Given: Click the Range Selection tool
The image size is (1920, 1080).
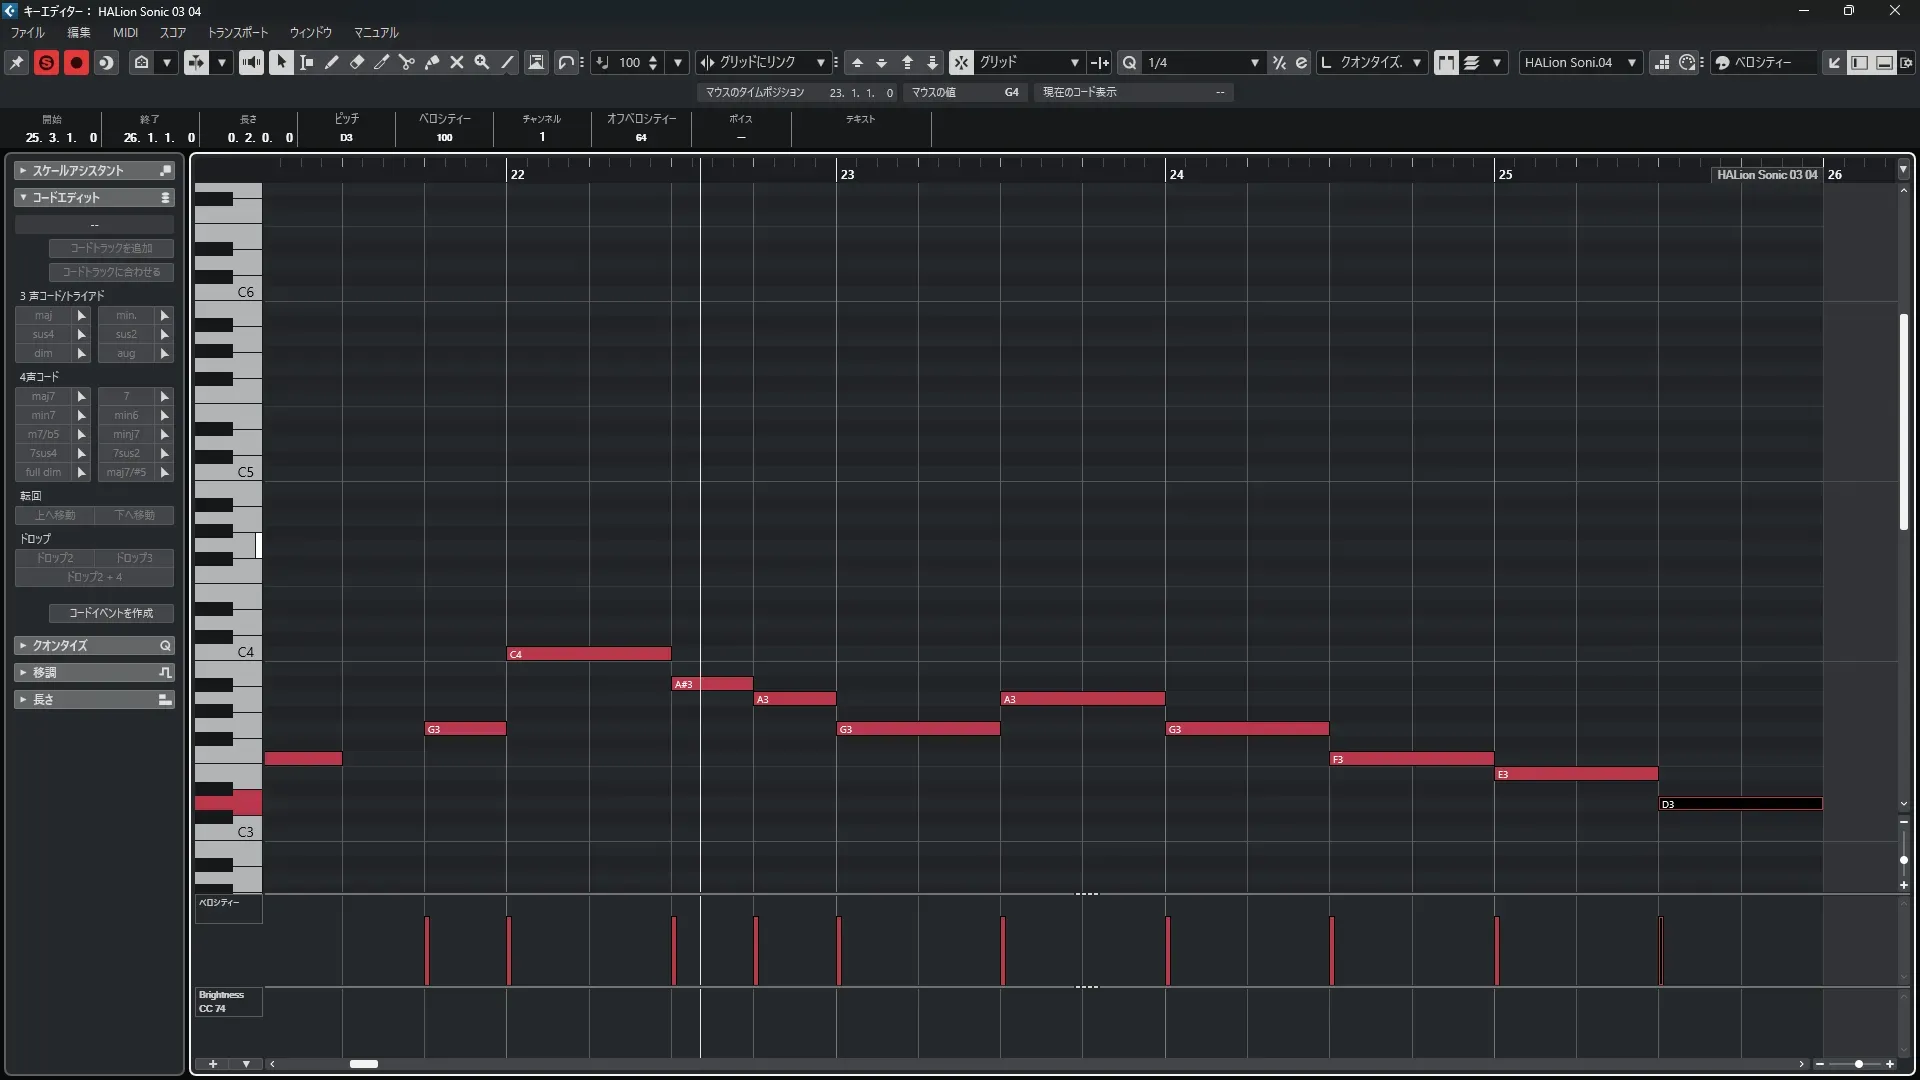Looking at the screenshot, I should click(x=307, y=62).
